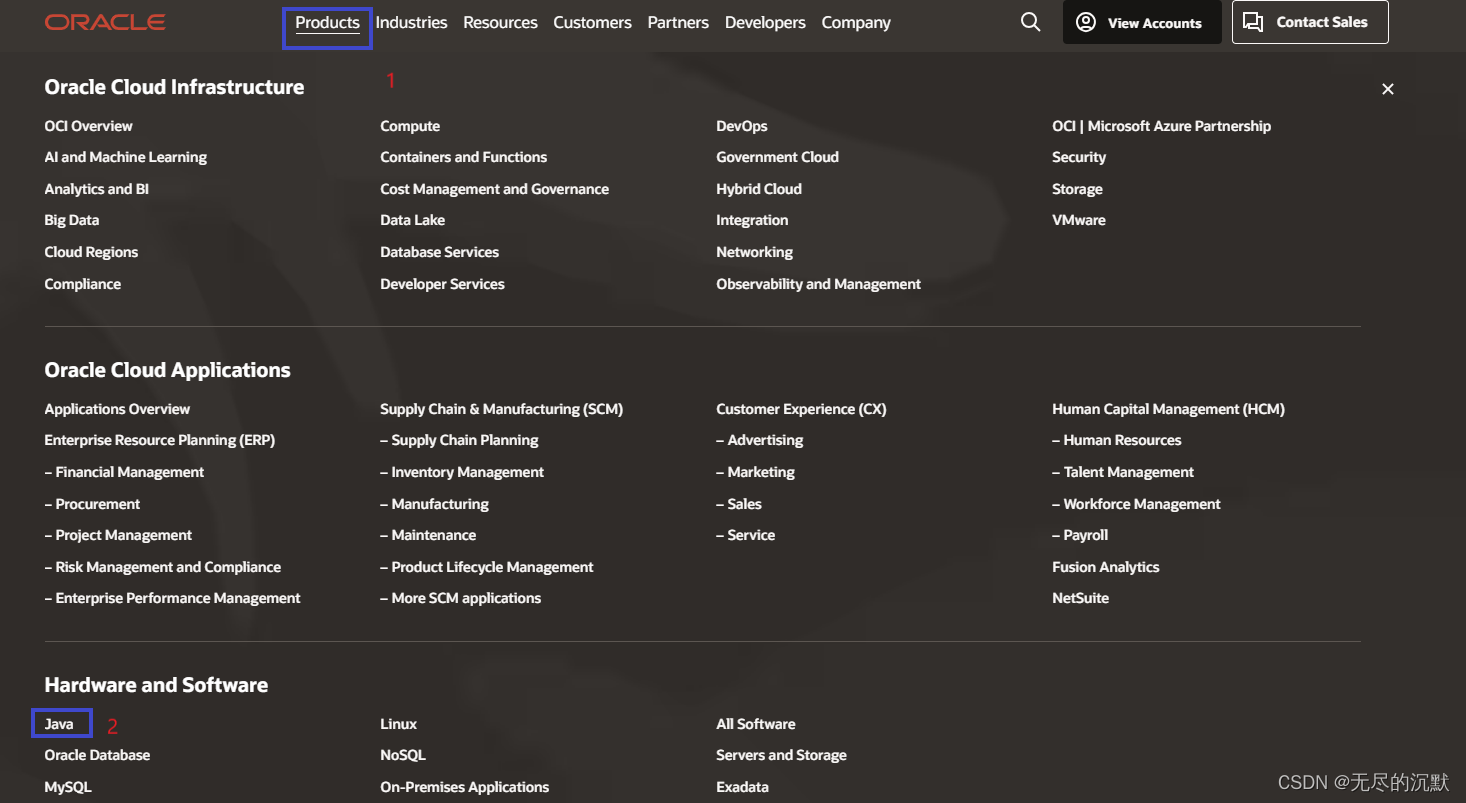Go to NetSuite

1080,598
